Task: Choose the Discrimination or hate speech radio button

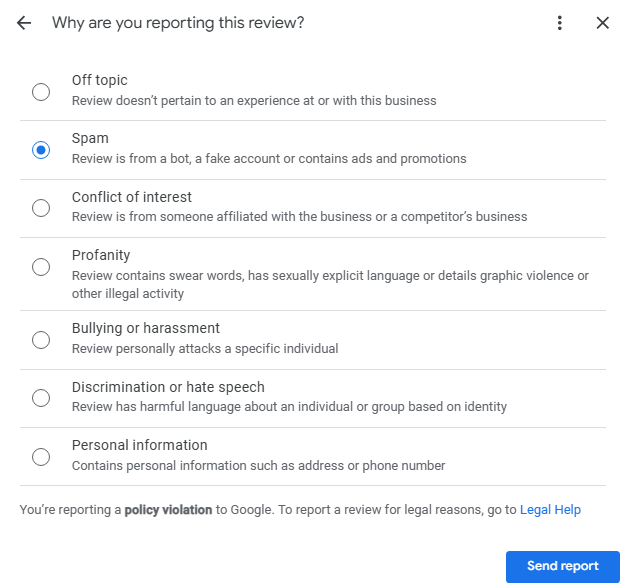Action: pyautogui.click(x=41, y=398)
